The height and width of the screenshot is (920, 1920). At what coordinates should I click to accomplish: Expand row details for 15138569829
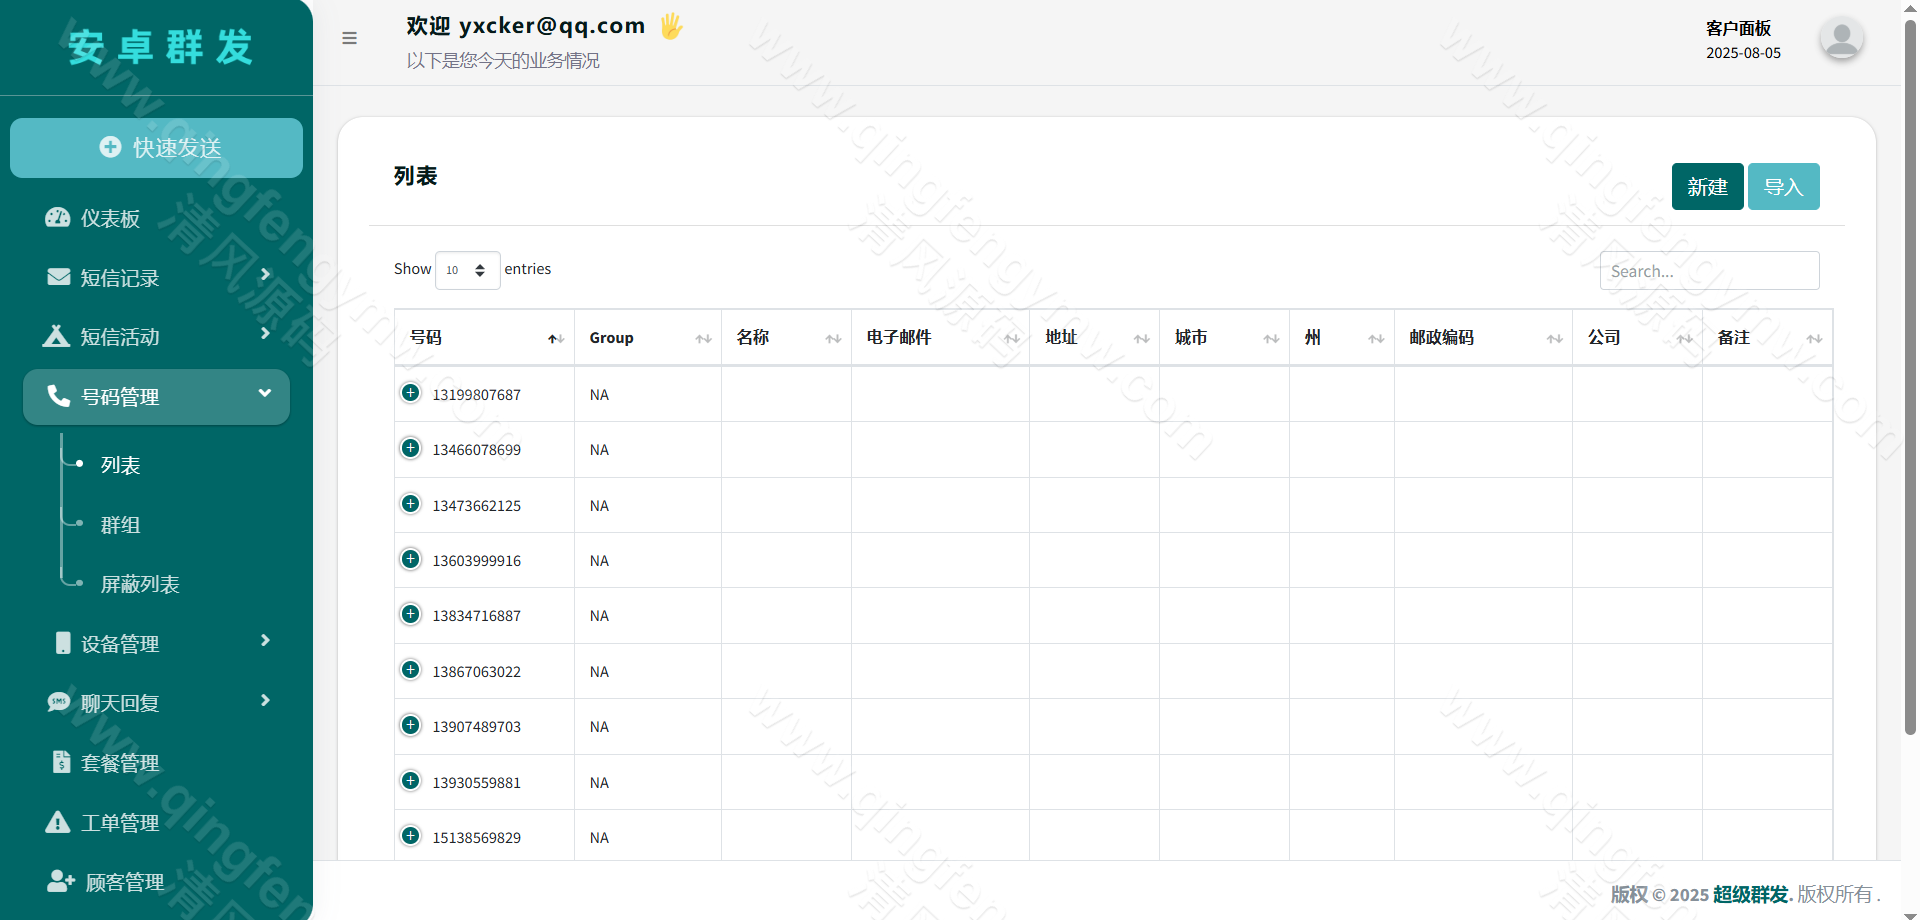pos(410,836)
